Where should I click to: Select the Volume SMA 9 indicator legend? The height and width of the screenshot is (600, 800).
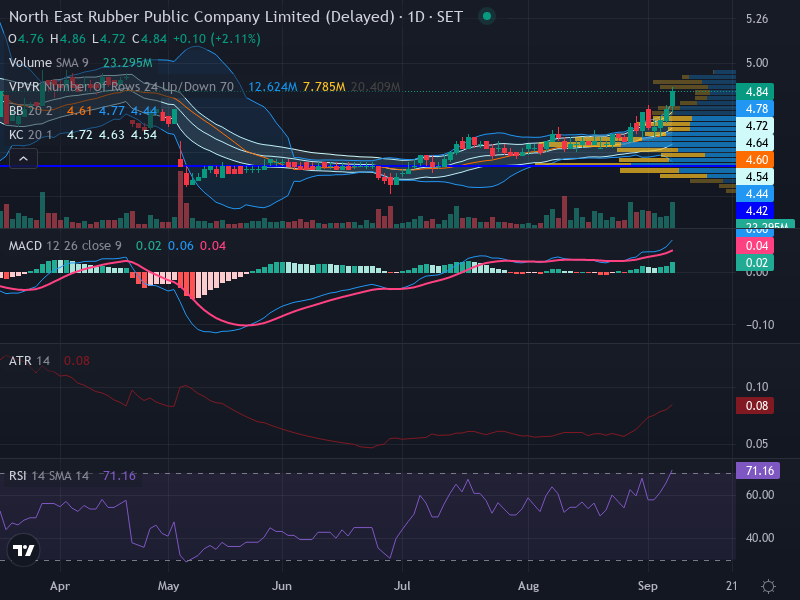click(48, 63)
